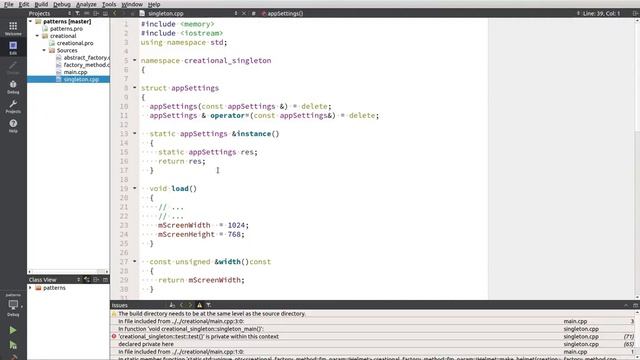
Task: Collapse the Sources folder
Action: point(44,50)
